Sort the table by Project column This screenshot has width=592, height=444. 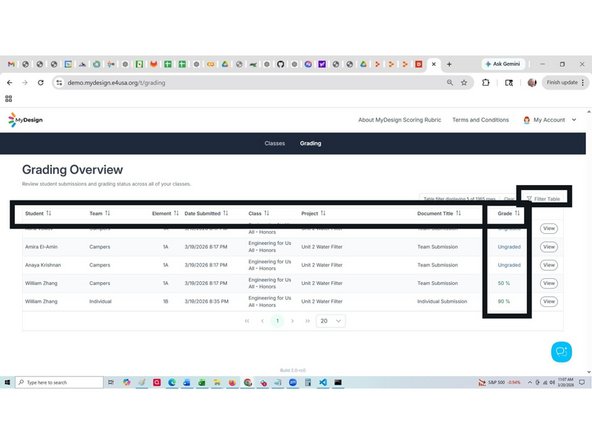pos(323,213)
